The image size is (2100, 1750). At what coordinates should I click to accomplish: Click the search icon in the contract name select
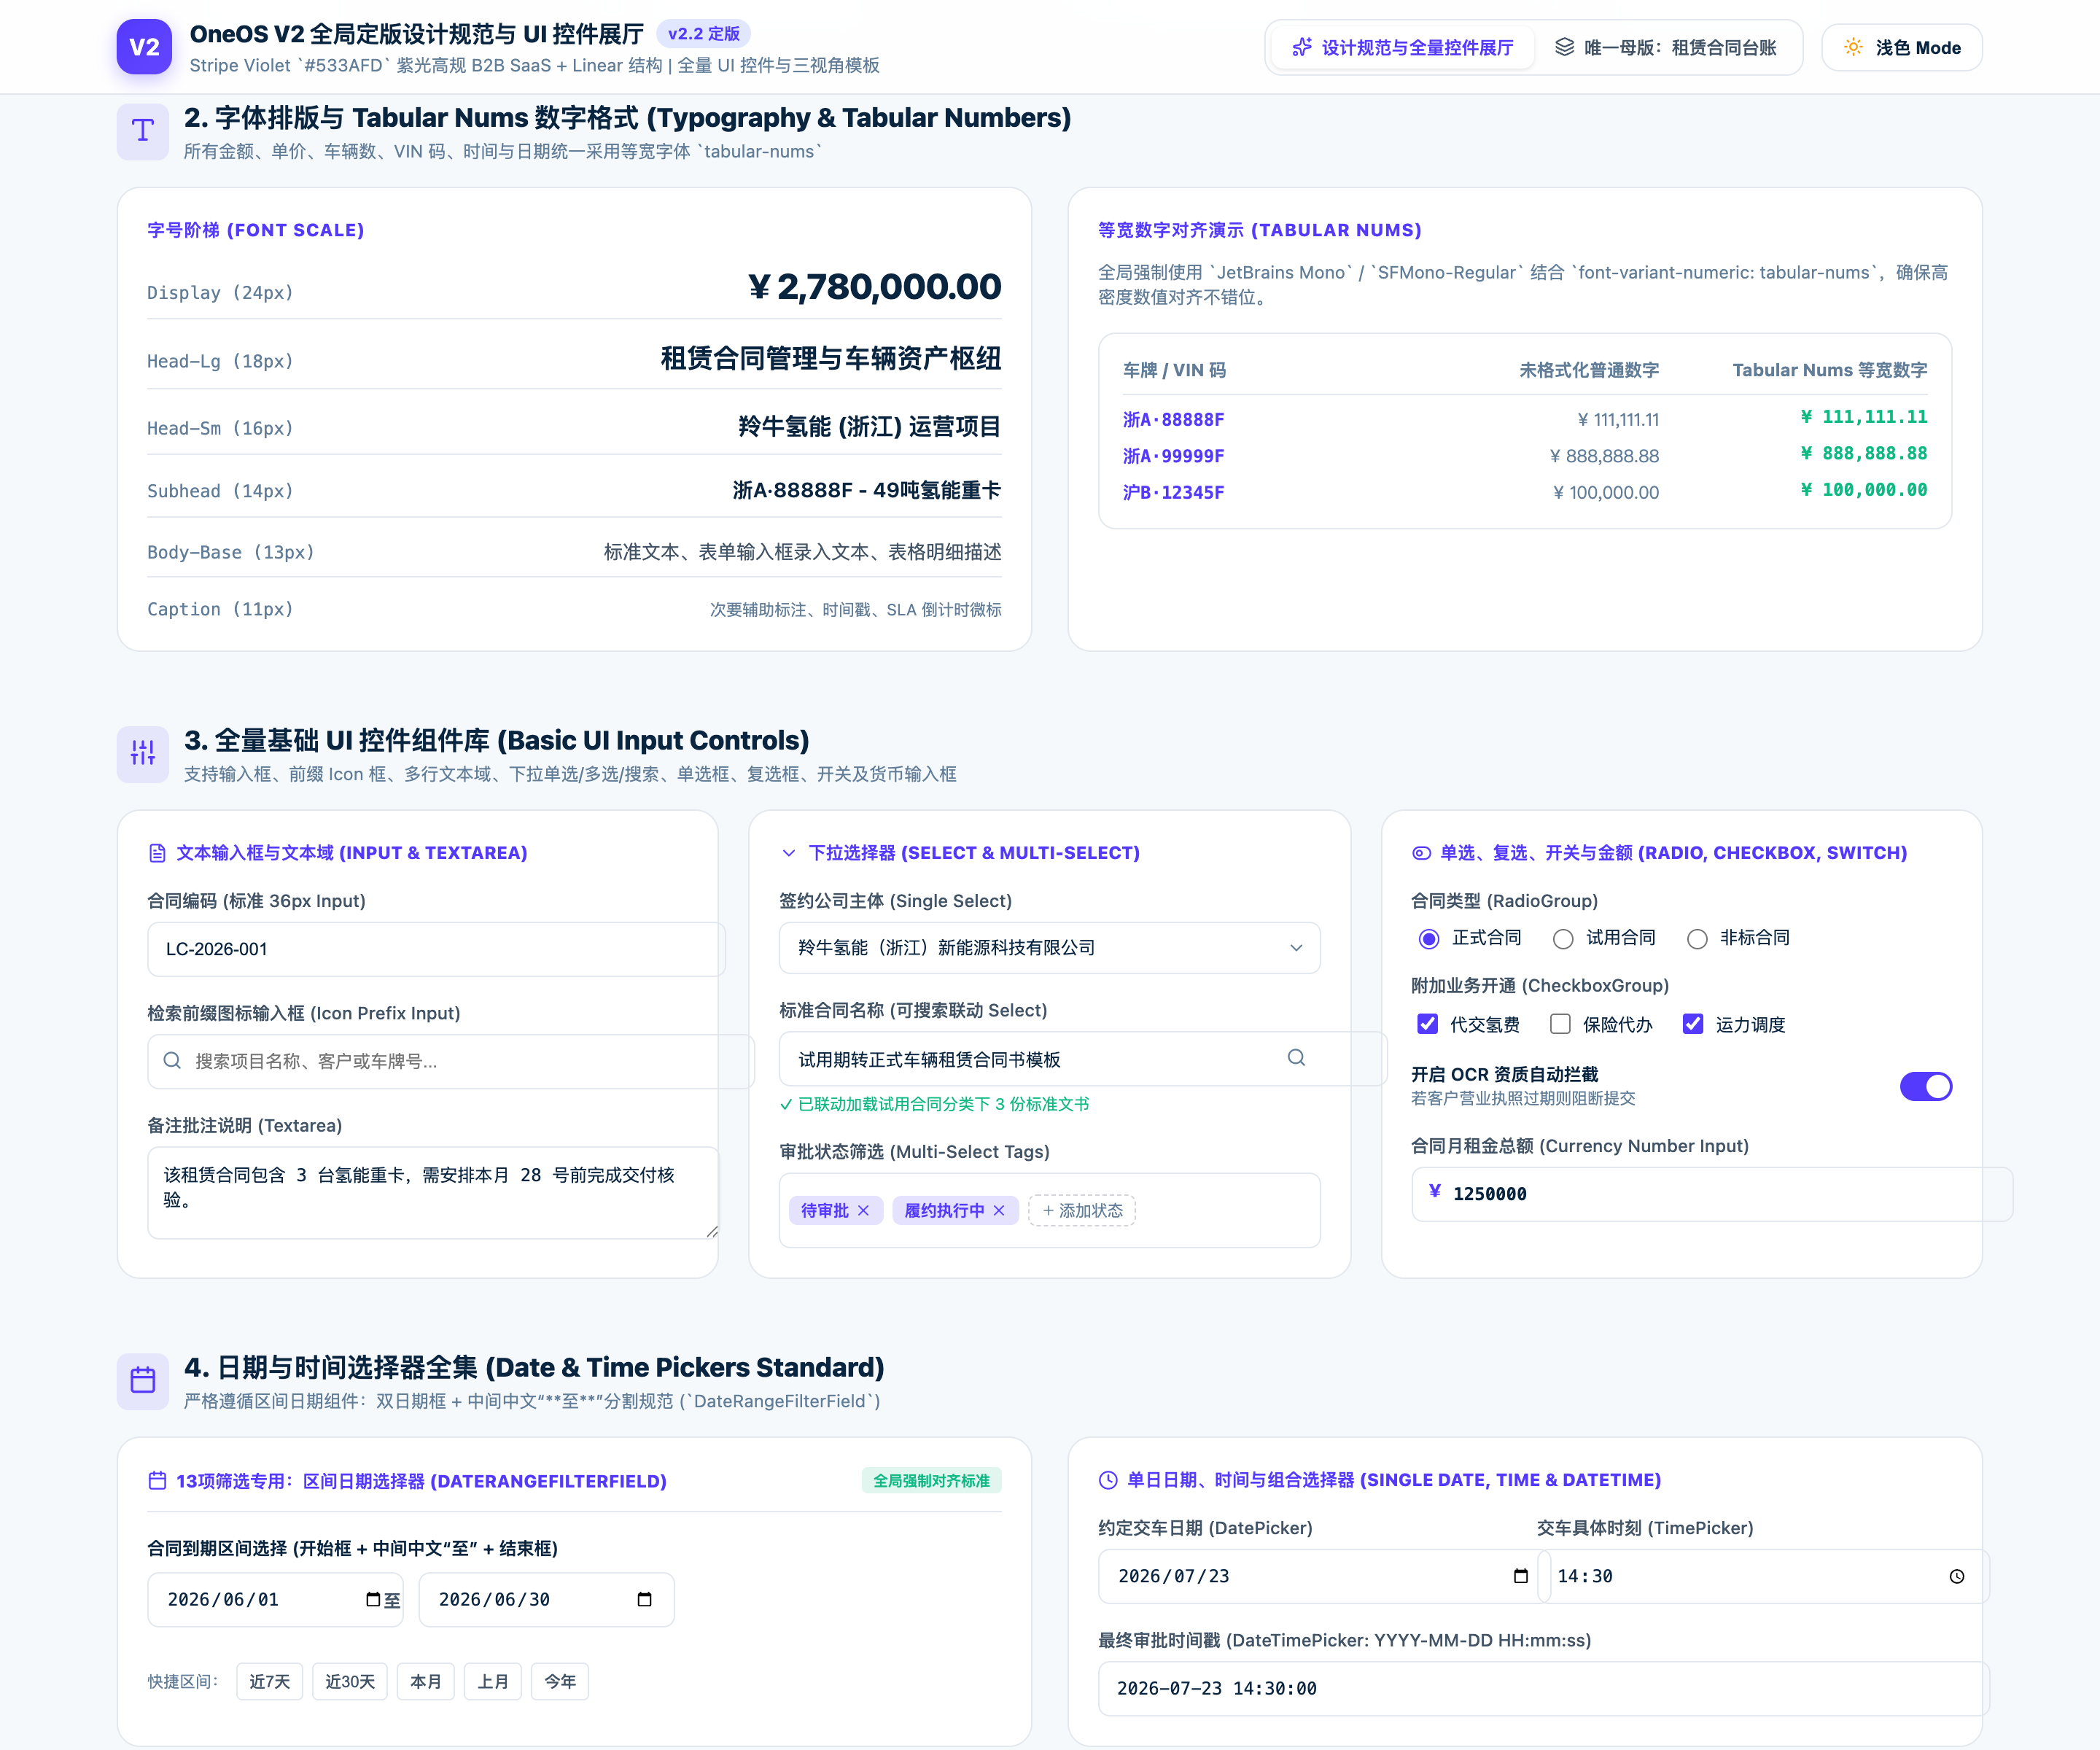coord(1296,1057)
